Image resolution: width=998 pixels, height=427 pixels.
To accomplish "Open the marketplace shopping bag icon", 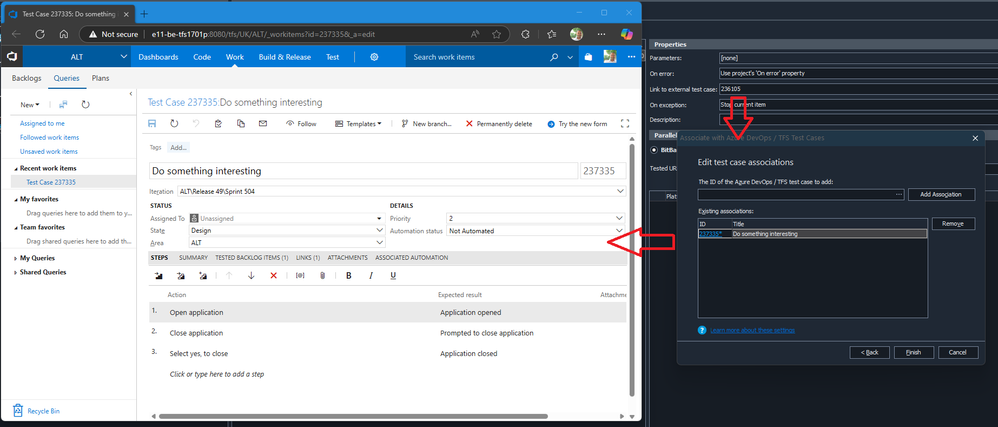I will click(x=589, y=57).
